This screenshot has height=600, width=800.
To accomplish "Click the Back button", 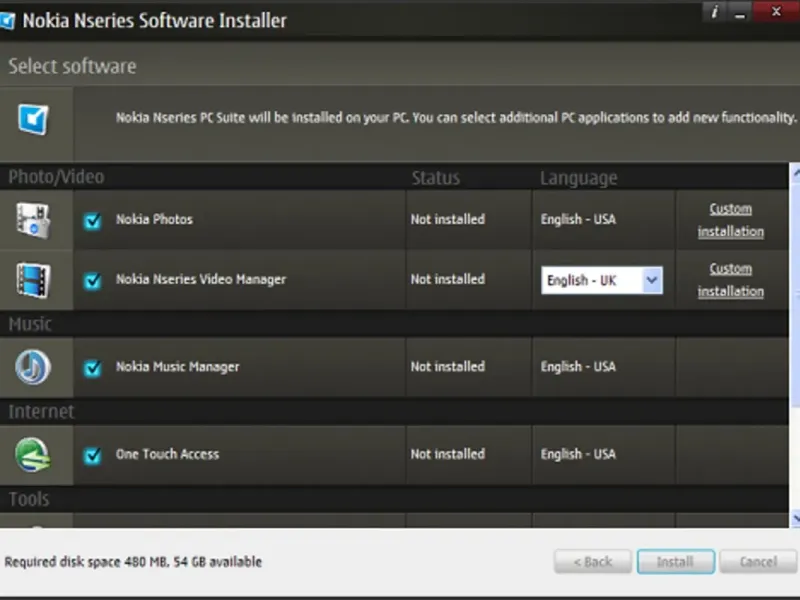I will click(593, 562).
